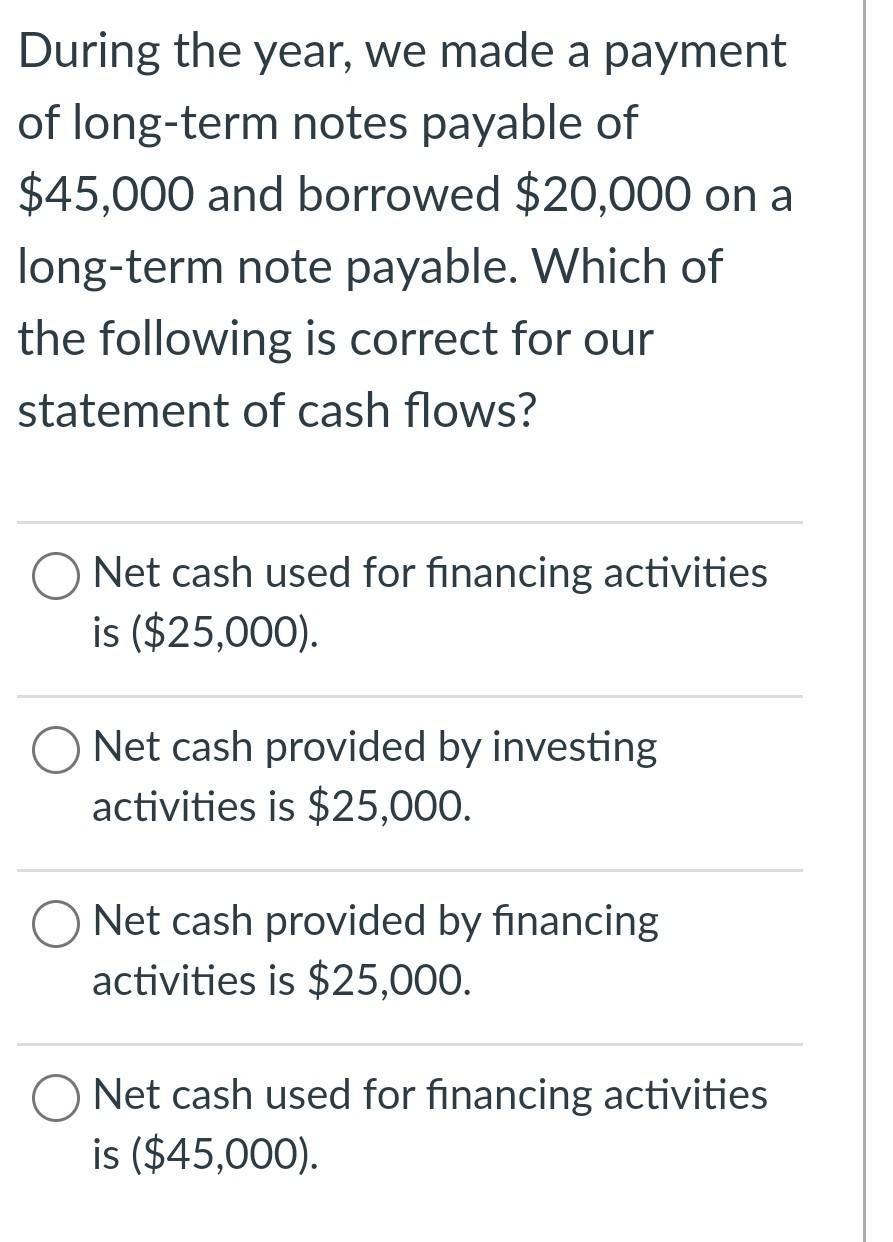Click the phrase "Net cash provided by investing"
The width and height of the screenshot is (893, 1242).
[373, 747]
